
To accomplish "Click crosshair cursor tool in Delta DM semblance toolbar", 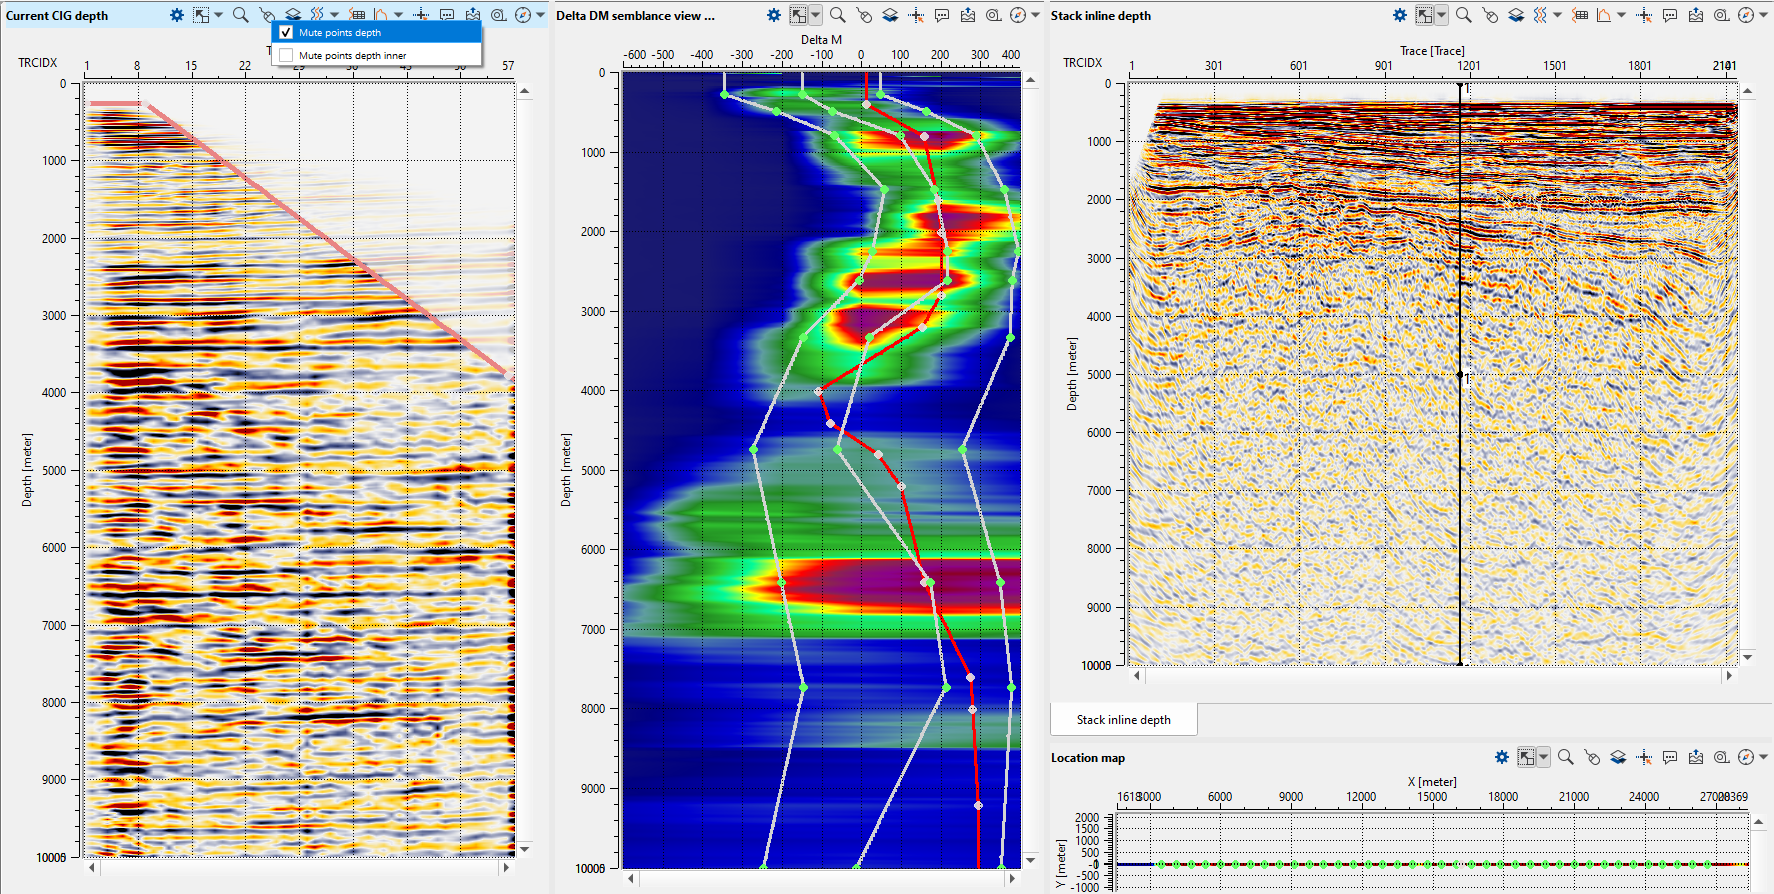I will coord(916,15).
